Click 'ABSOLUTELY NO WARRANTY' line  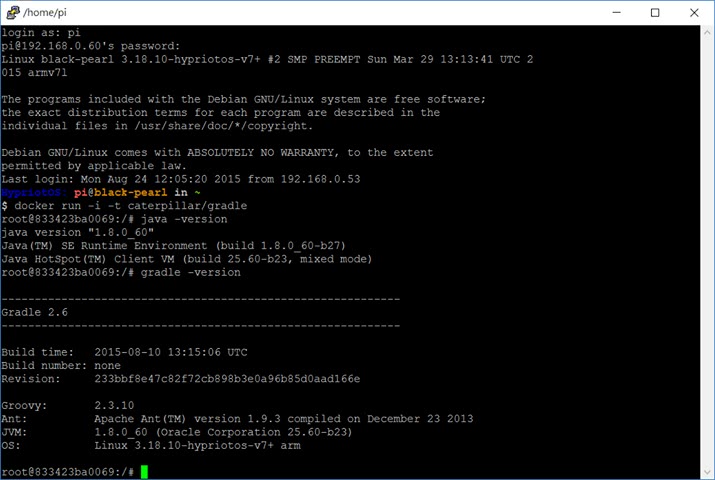tap(217, 152)
